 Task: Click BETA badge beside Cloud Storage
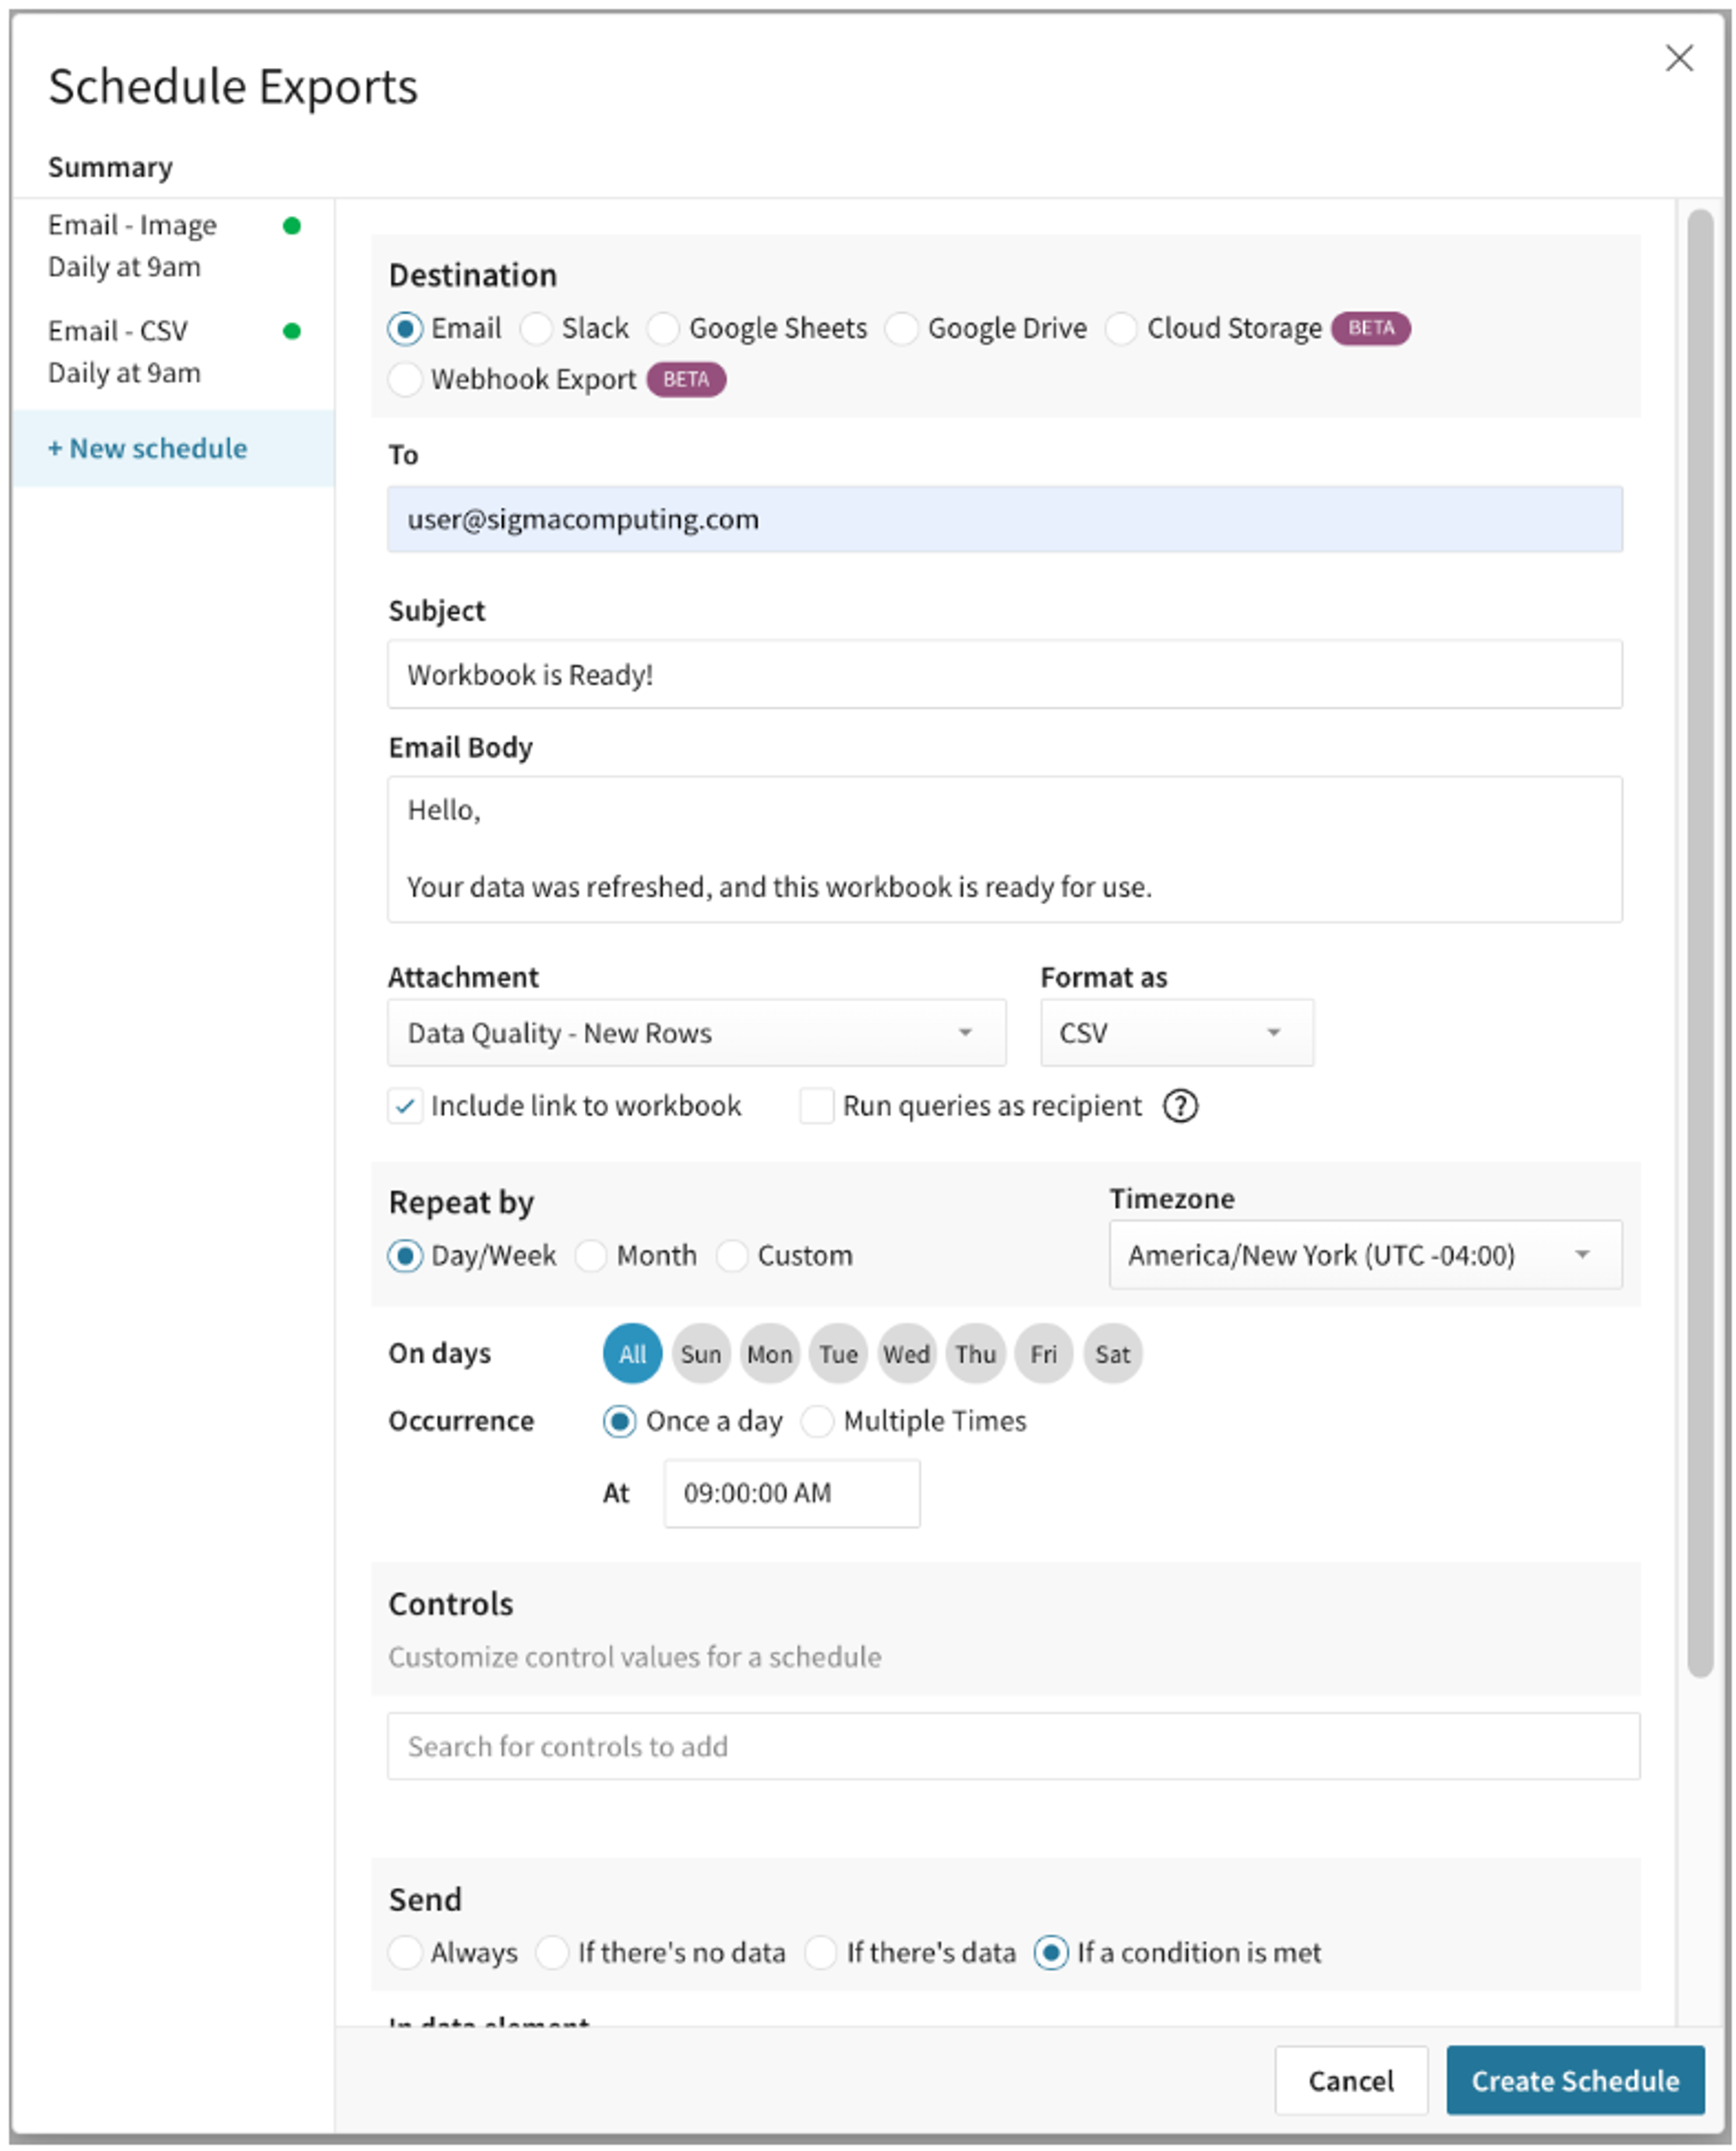pyautogui.click(x=1371, y=328)
